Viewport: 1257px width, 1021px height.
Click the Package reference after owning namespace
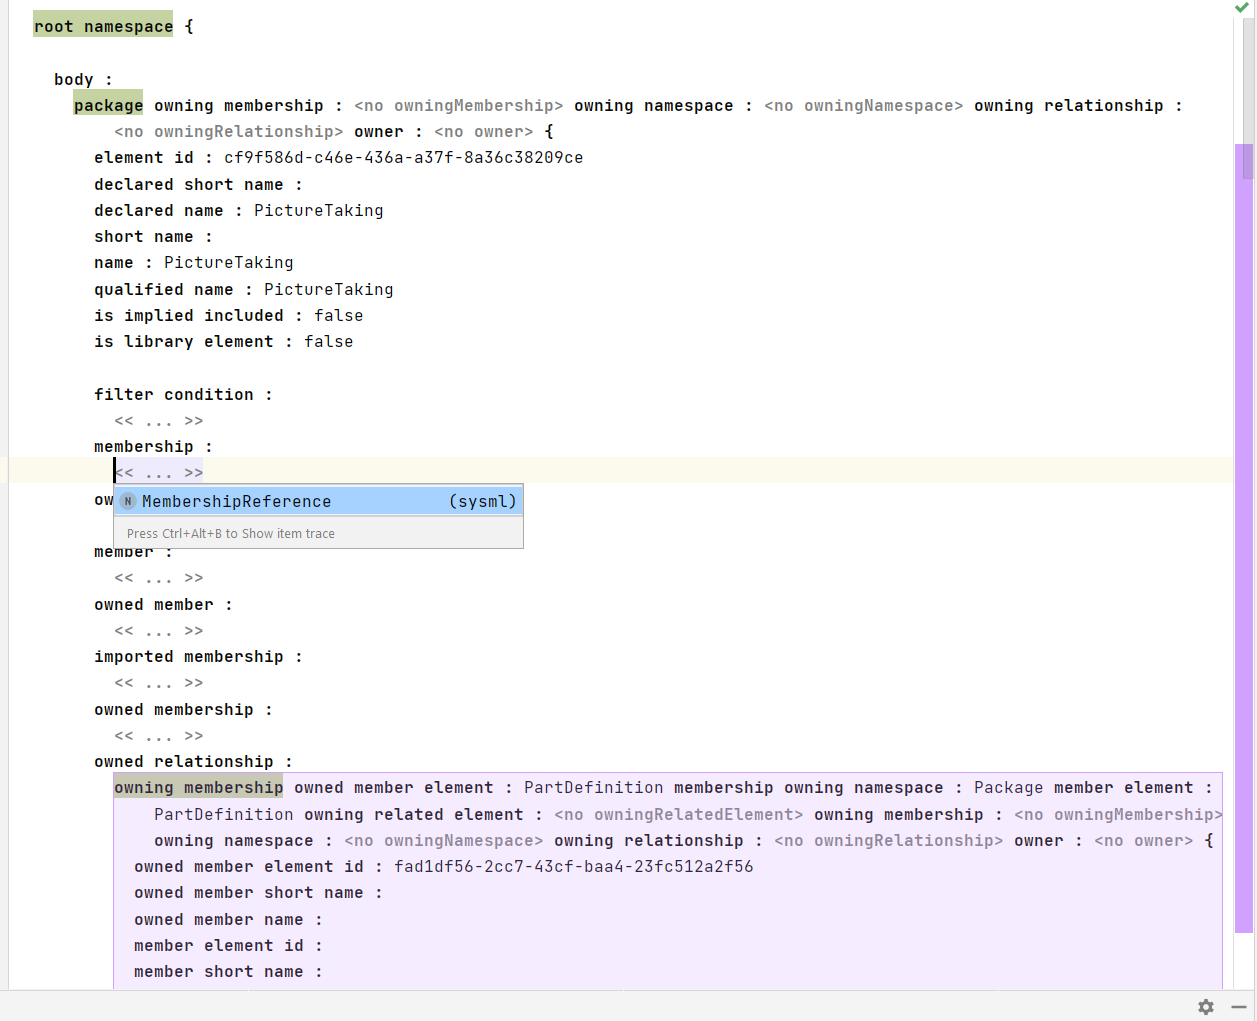tap(1009, 788)
